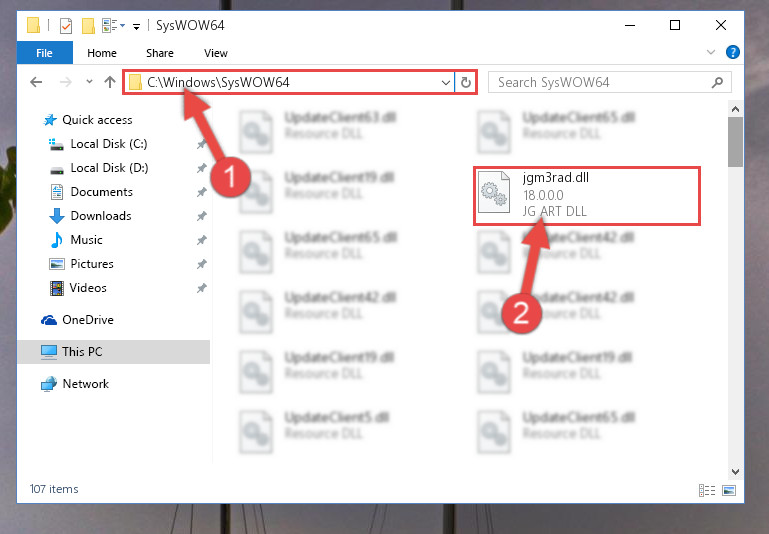This screenshot has height=534, width=769.
Task: Select the jgm3rad.dll file
Action: (x=587, y=196)
